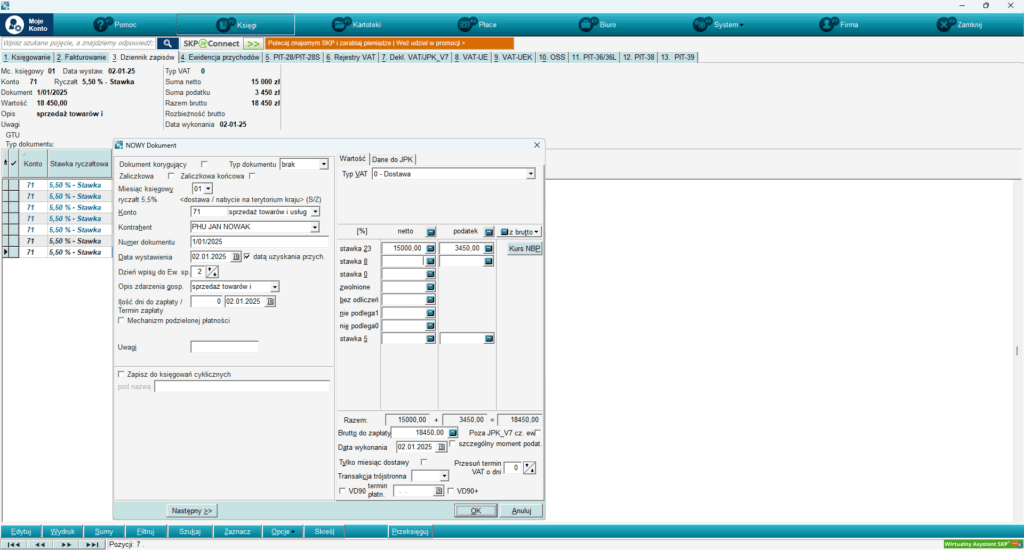The image size is (1024, 550).
Task: Click calculator icon in podatek column header
Action: click(489, 231)
